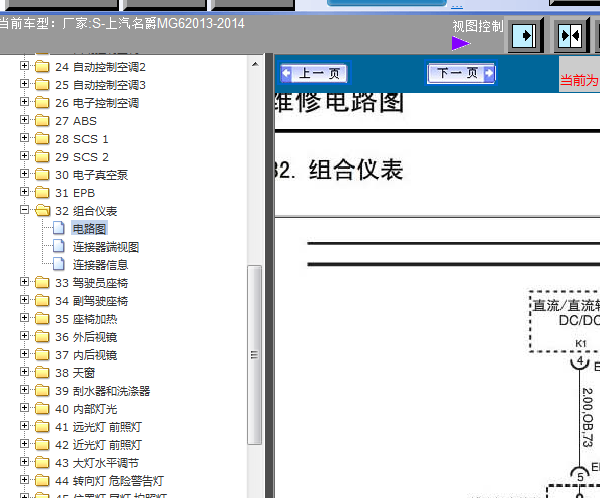The height and width of the screenshot is (498, 600).
Task: Click the folder icon for 31 EPB
Action: point(42,193)
